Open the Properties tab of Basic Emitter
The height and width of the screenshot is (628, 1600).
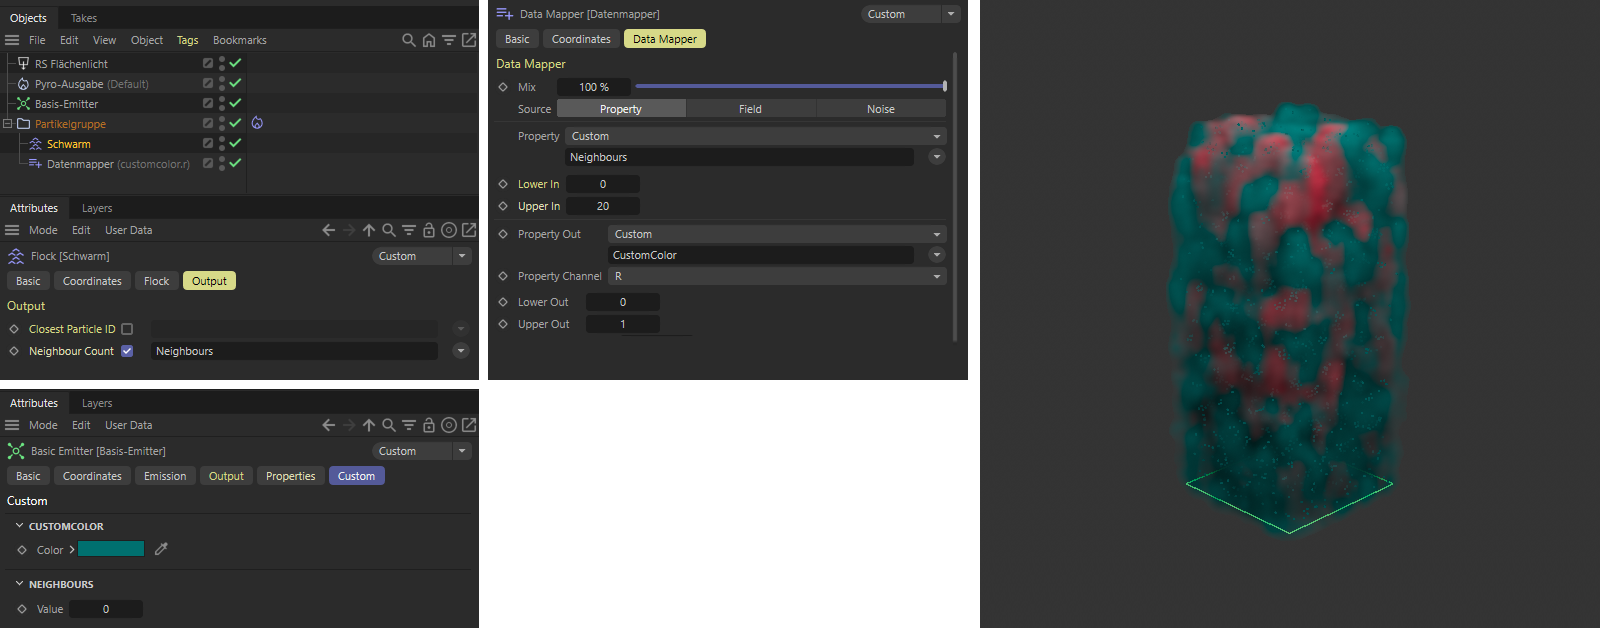click(x=291, y=476)
